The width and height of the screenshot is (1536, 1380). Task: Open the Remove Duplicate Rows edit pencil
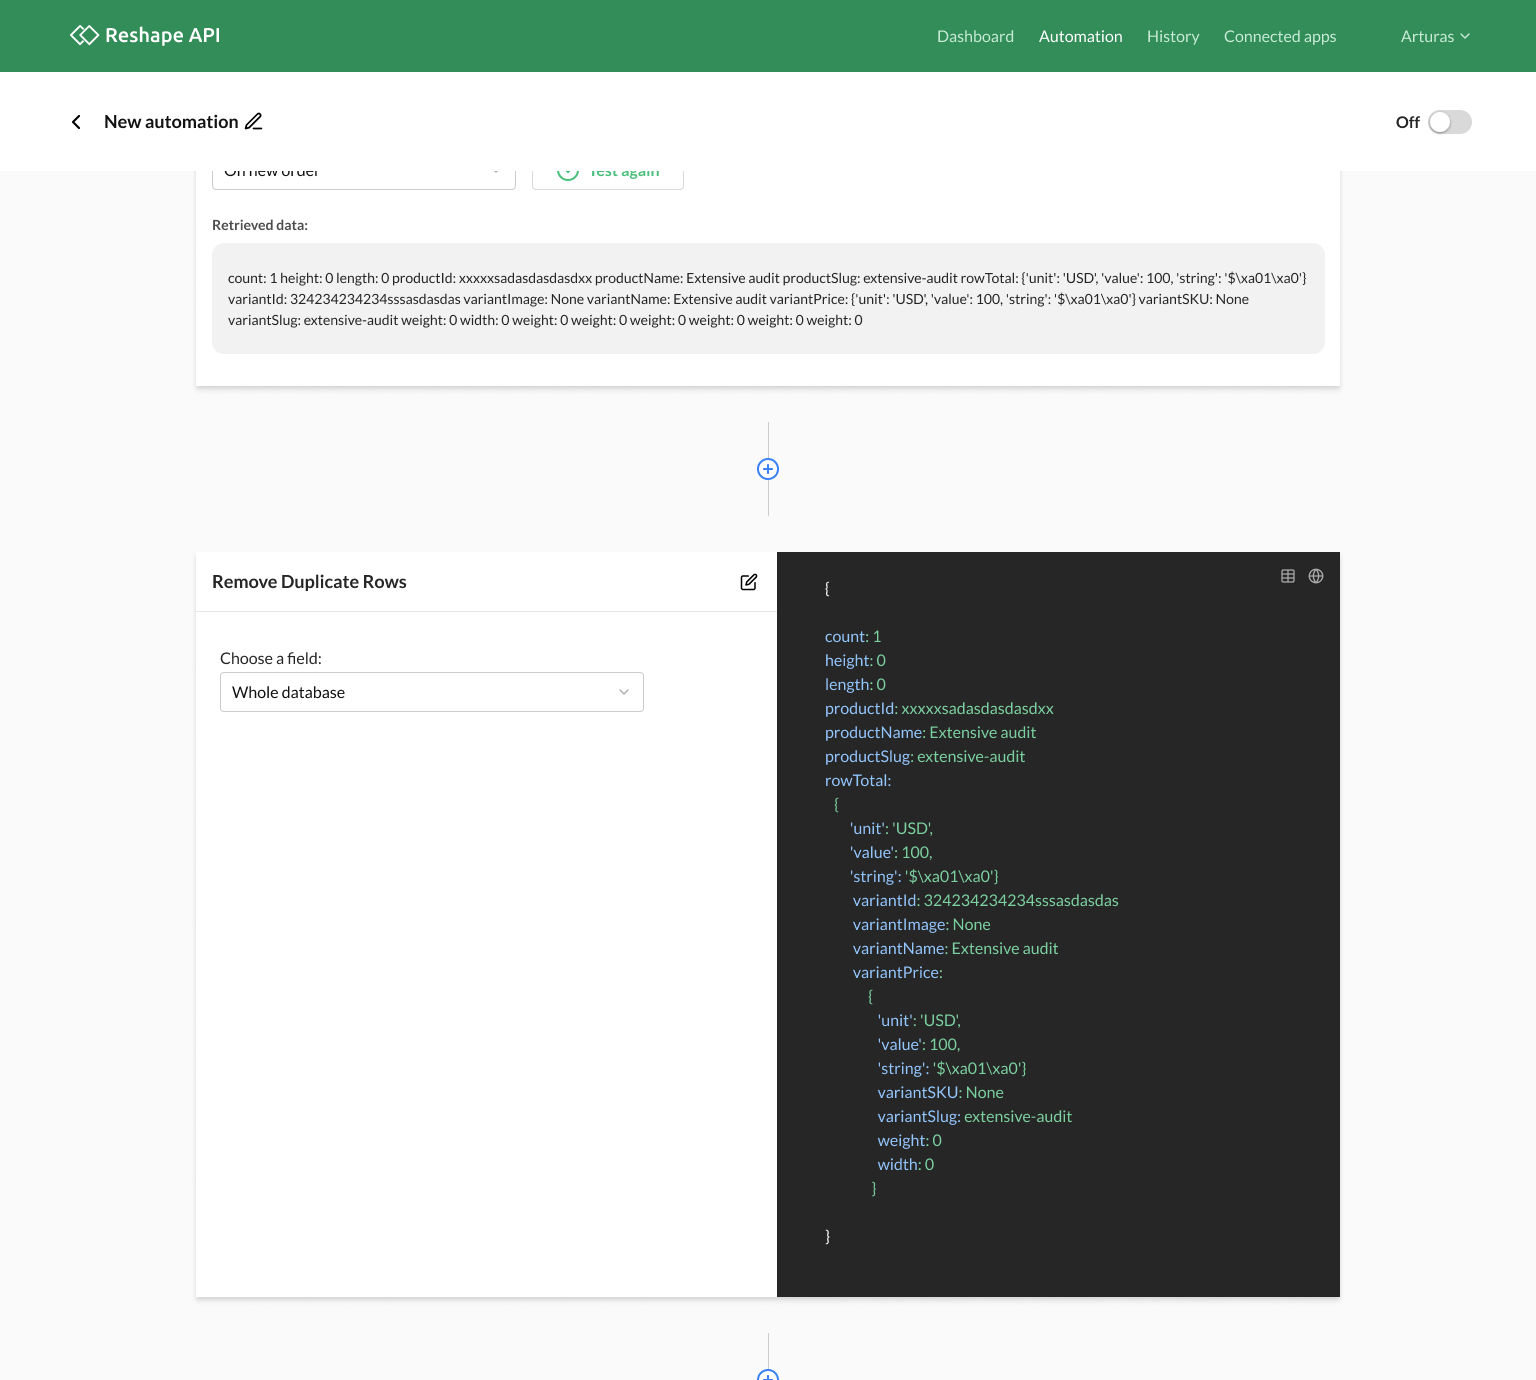pos(748,582)
